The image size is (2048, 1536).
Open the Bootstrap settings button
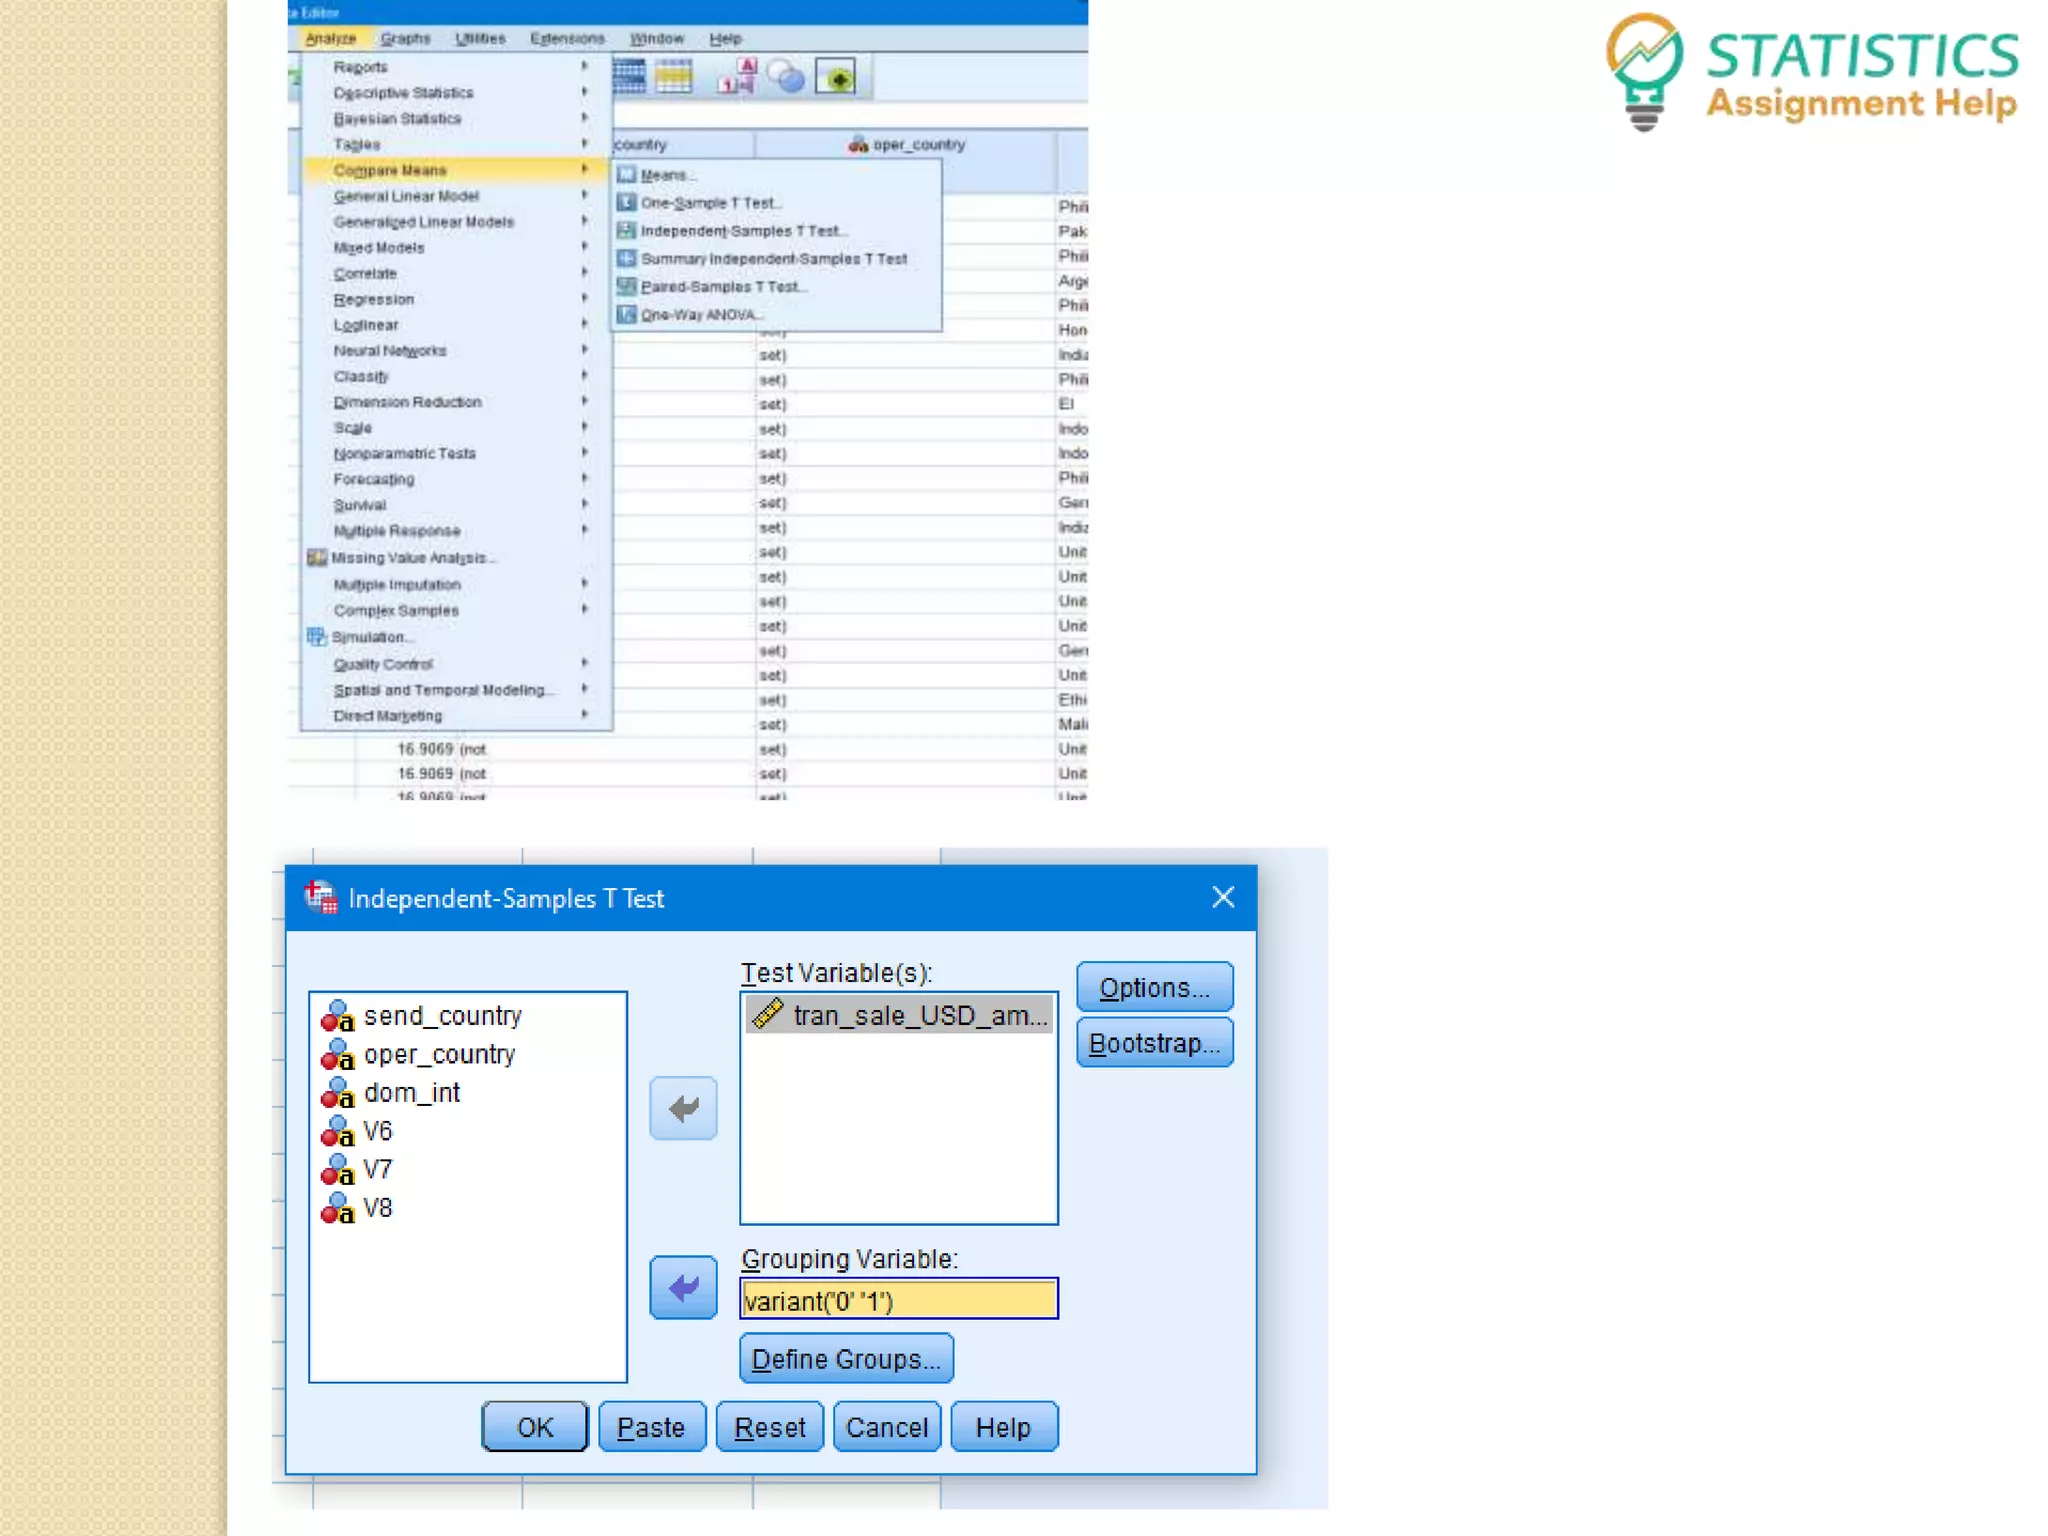1154,1043
